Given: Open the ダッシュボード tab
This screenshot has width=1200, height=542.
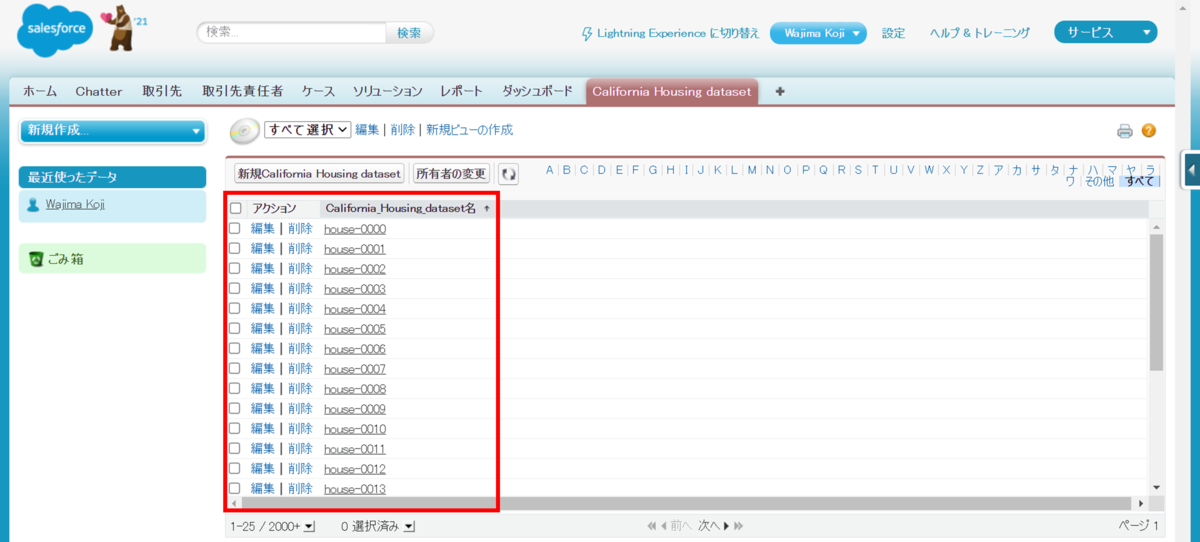Looking at the screenshot, I should click(537, 91).
